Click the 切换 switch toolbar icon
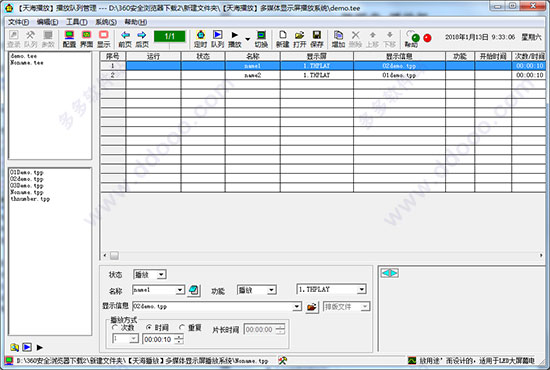The height and width of the screenshot is (370, 550). point(261,39)
